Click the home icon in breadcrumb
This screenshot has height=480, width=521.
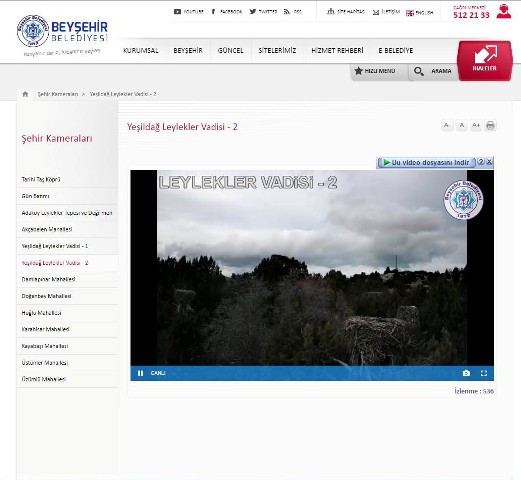coord(25,94)
